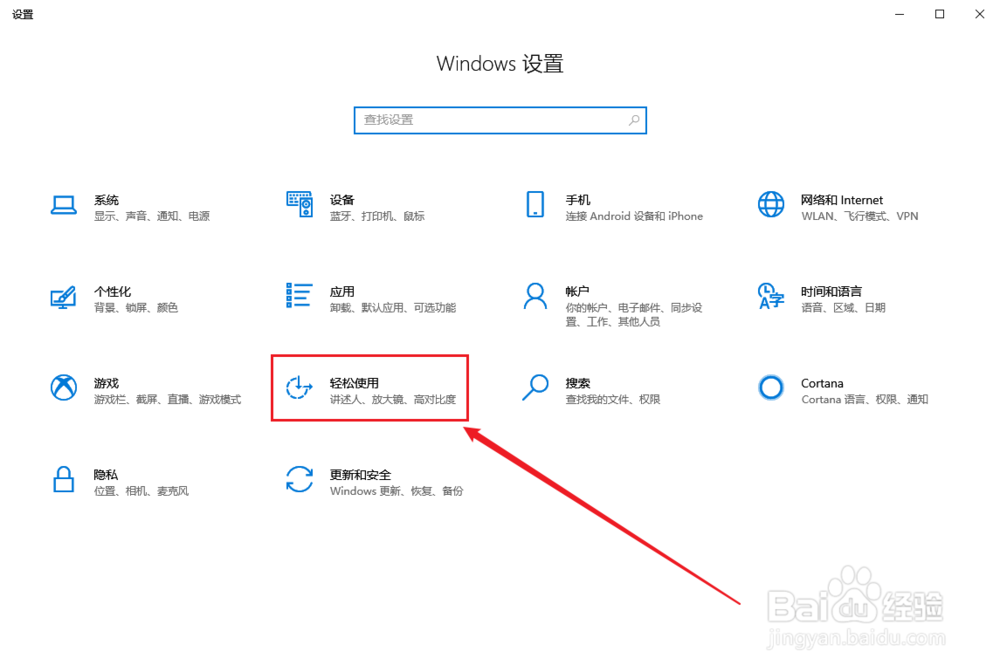1000x672 pixels.
Task: Click the 更新和安全 arrows icon
Action: coord(299,481)
